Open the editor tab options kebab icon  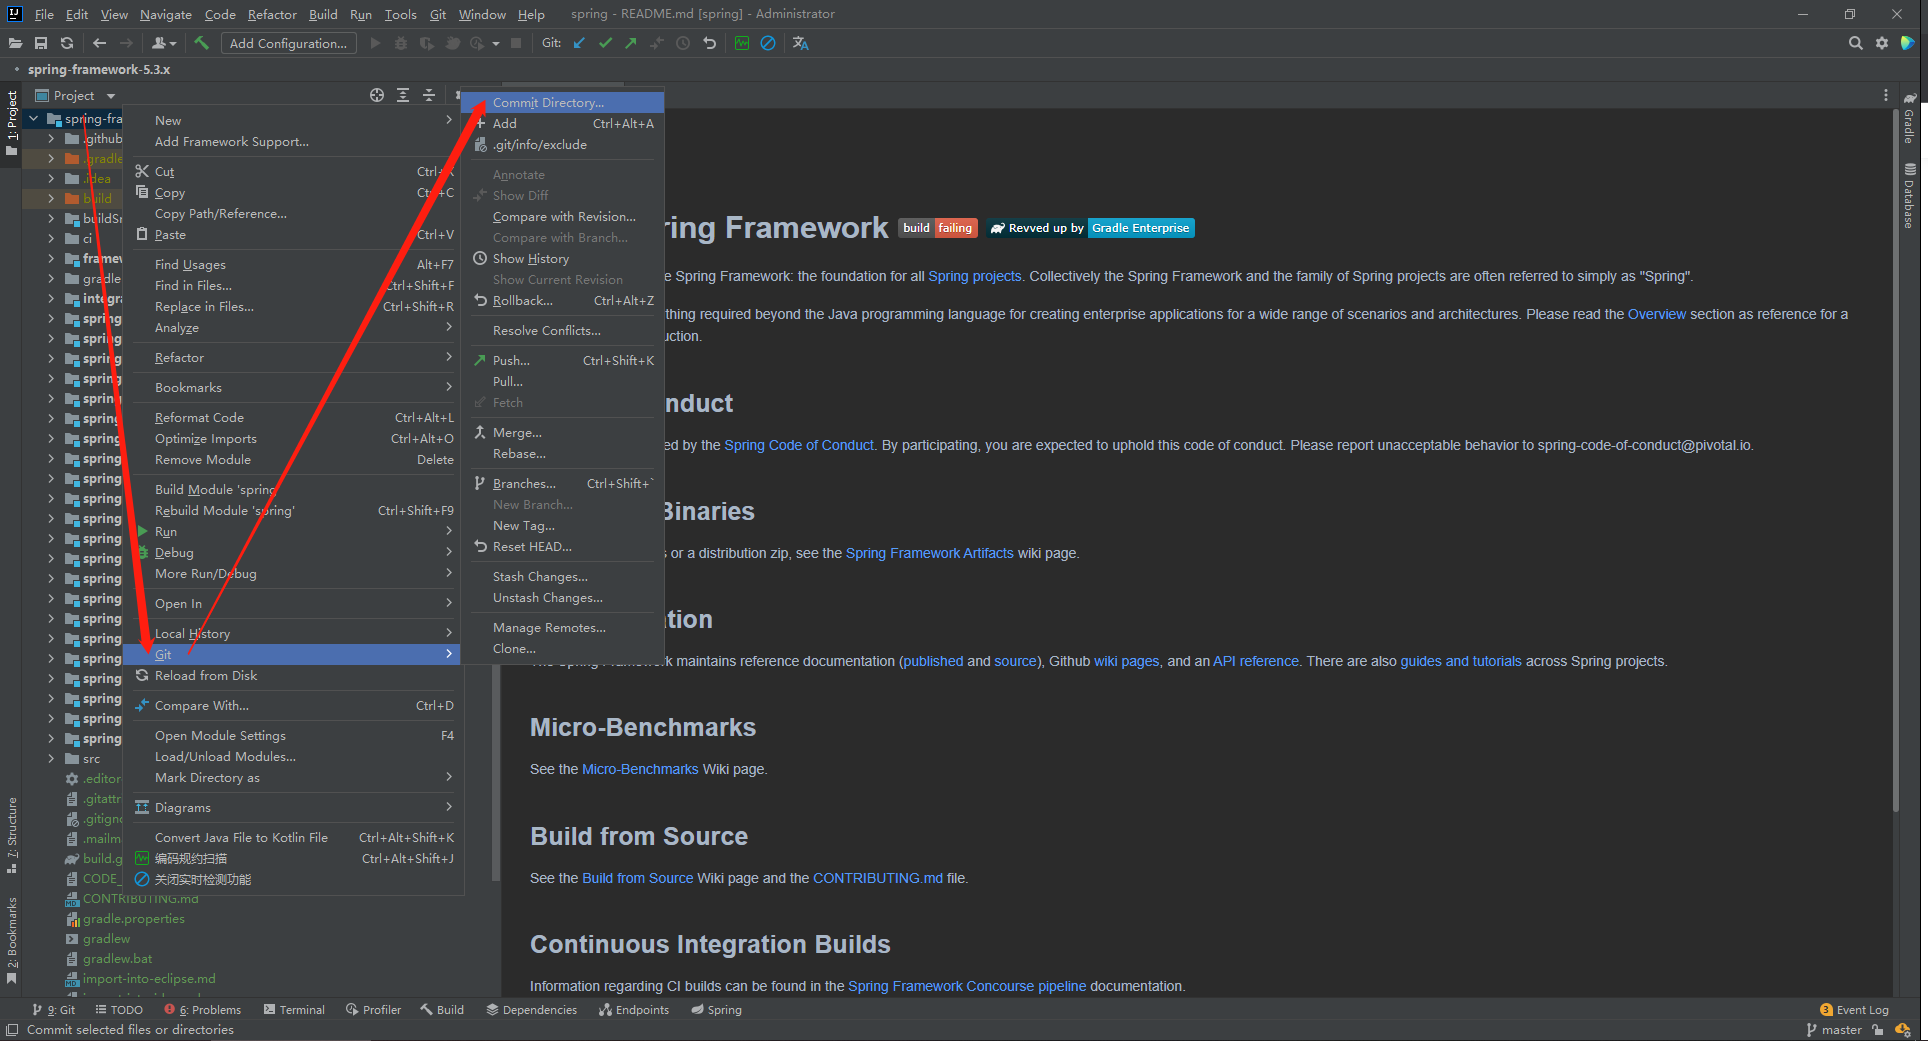pyautogui.click(x=1886, y=95)
